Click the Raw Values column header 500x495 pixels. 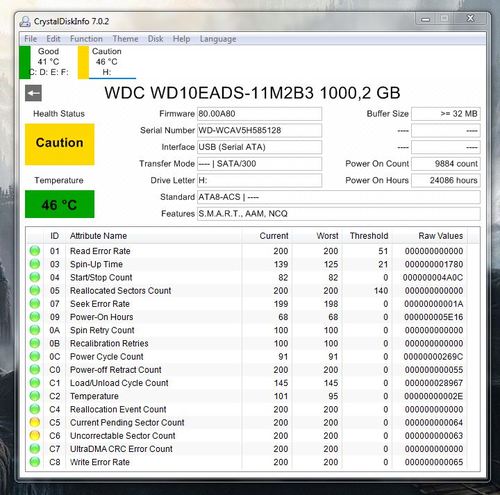(x=430, y=236)
